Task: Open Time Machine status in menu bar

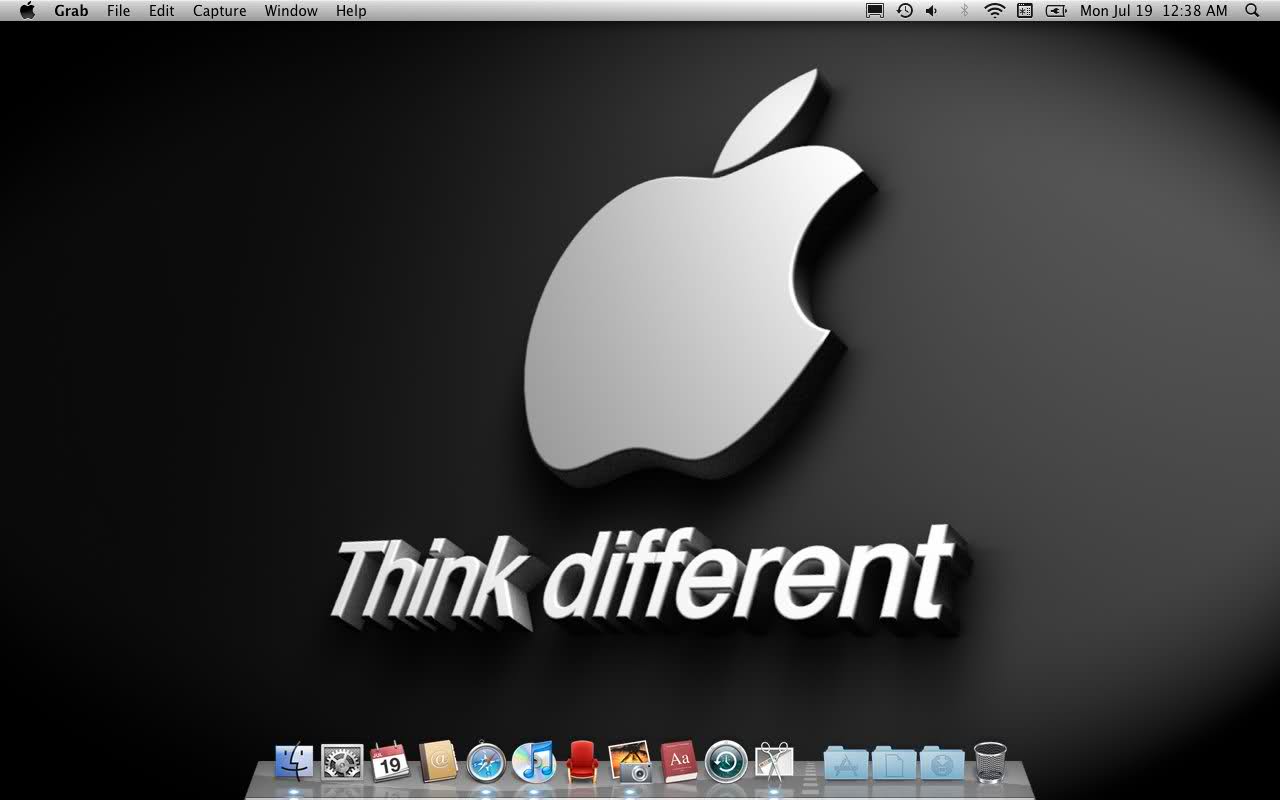Action: point(905,11)
